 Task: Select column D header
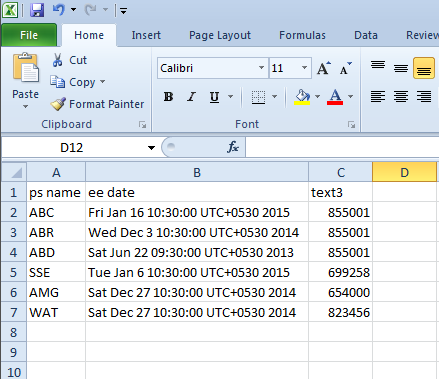click(x=404, y=172)
